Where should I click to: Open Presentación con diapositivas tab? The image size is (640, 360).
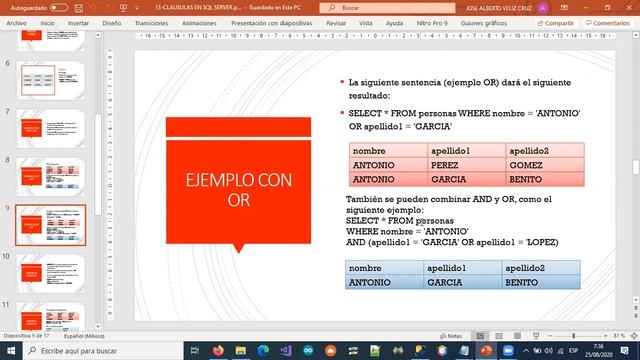point(271,23)
